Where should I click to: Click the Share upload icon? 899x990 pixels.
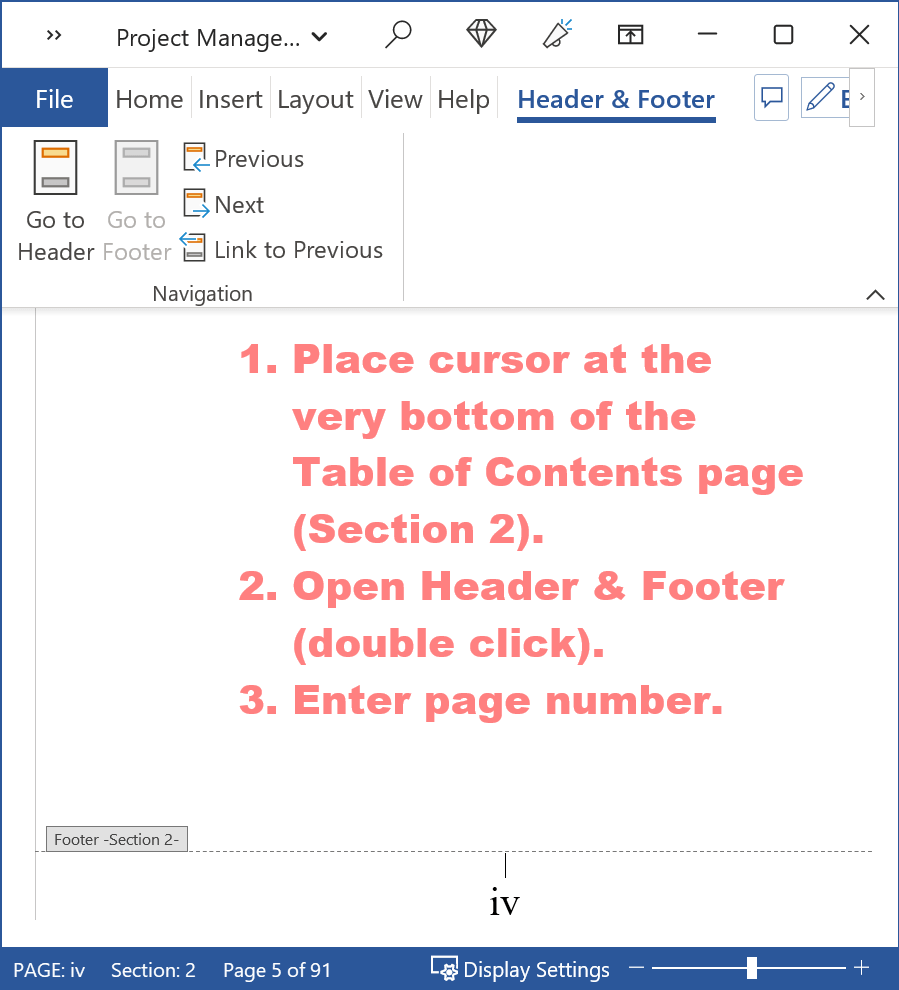pos(630,34)
